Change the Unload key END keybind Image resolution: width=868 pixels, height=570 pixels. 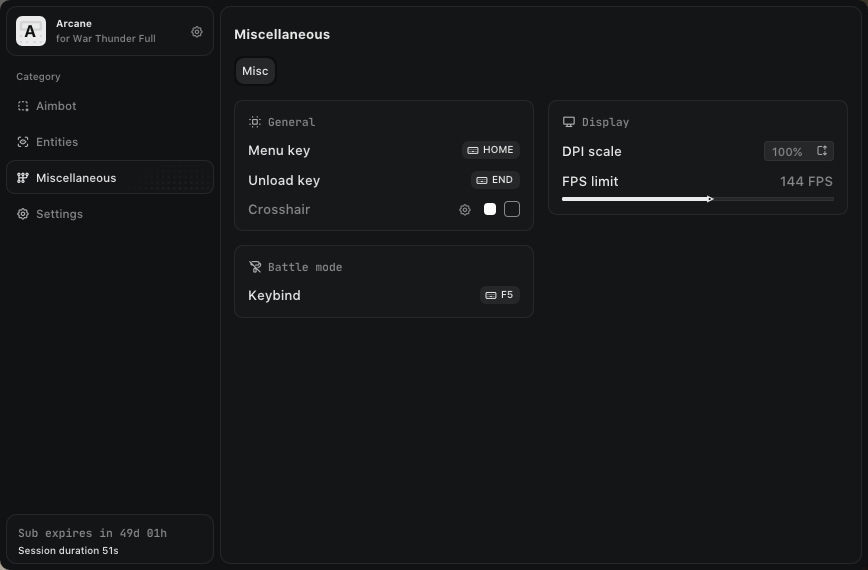coord(495,180)
